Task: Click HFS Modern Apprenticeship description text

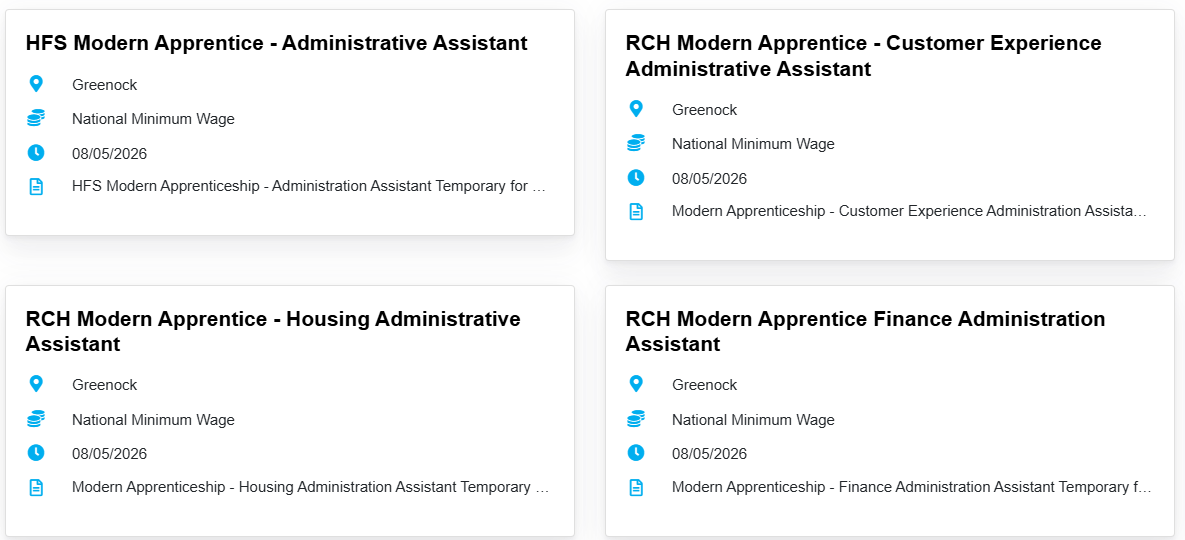Action: pos(309,186)
